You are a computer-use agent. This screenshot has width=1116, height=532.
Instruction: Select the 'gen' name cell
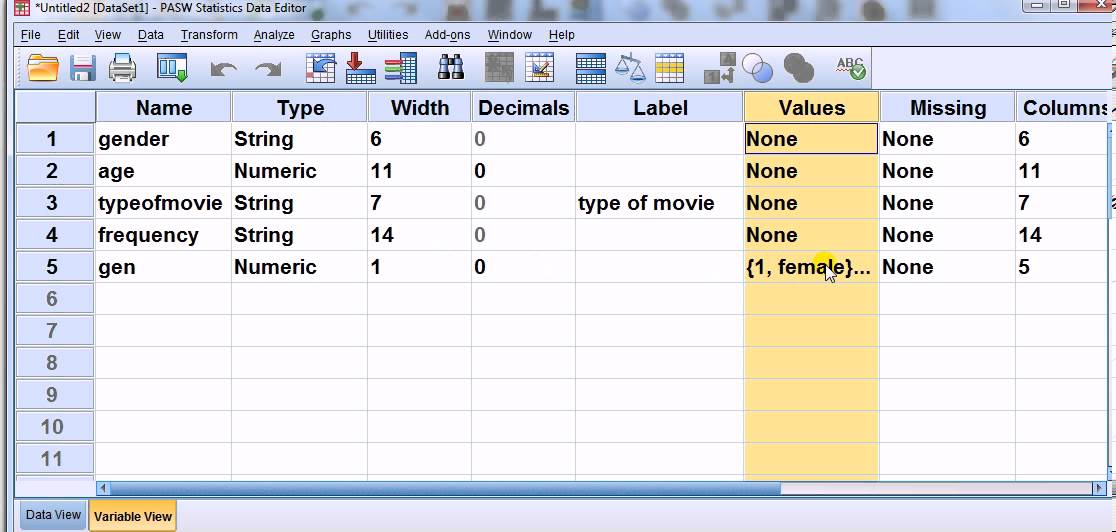coord(163,267)
